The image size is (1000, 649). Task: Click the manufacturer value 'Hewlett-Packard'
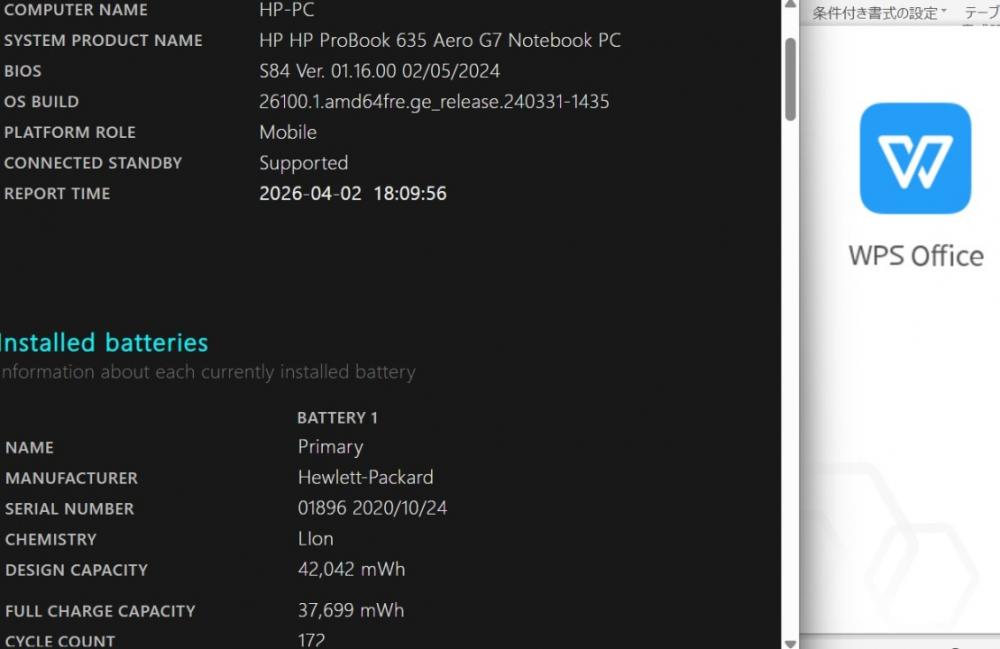point(365,477)
